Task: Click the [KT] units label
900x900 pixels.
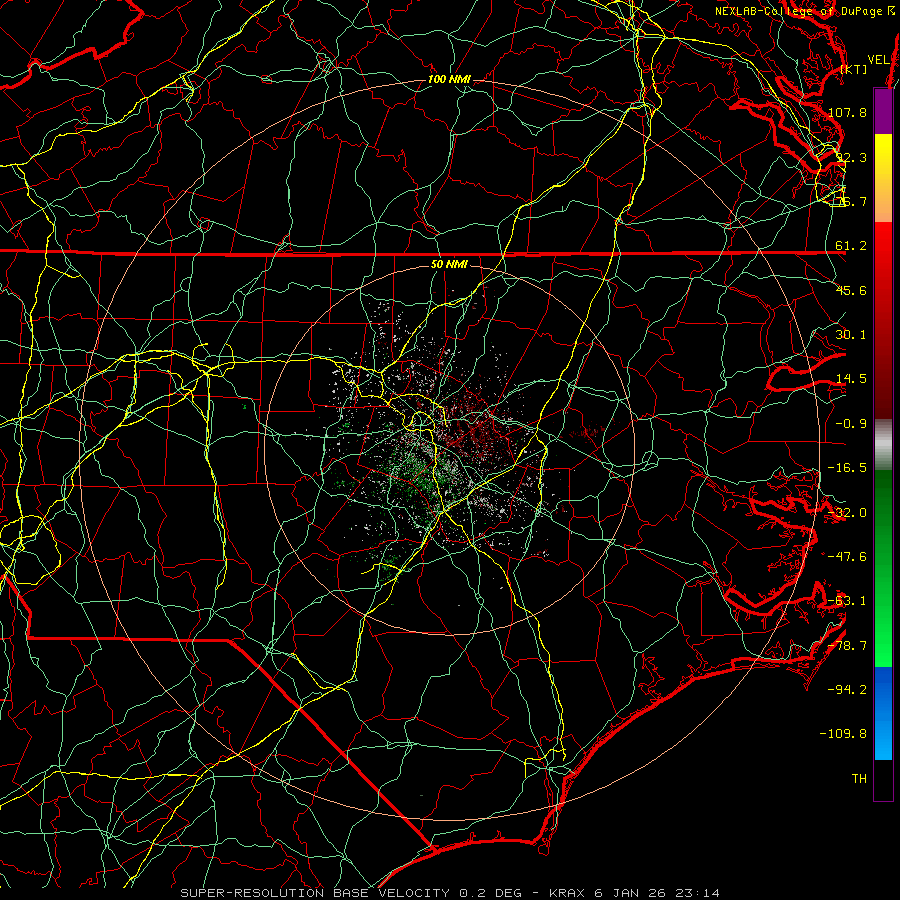Action: (854, 69)
